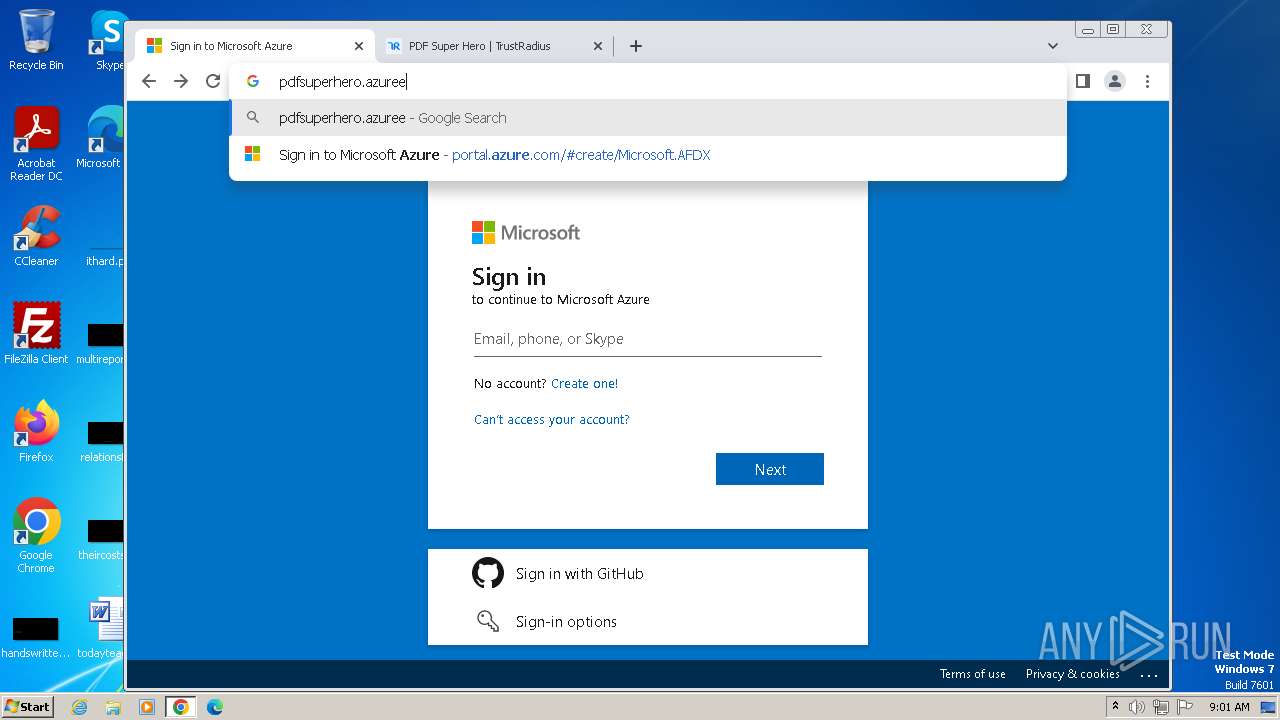This screenshot has width=1280, height=720.
Task: Open Windows Media Player from taskbar
Action: pos(147,707)
